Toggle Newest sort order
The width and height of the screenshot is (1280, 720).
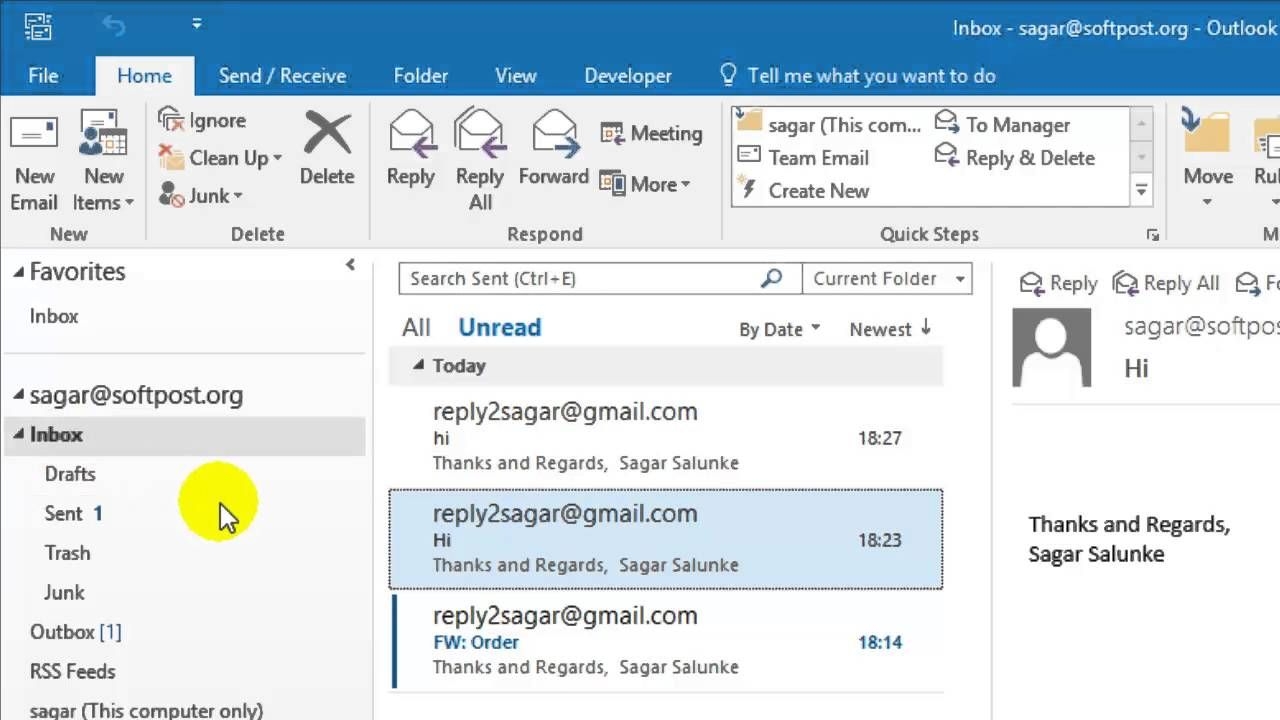tap(890, 329)
